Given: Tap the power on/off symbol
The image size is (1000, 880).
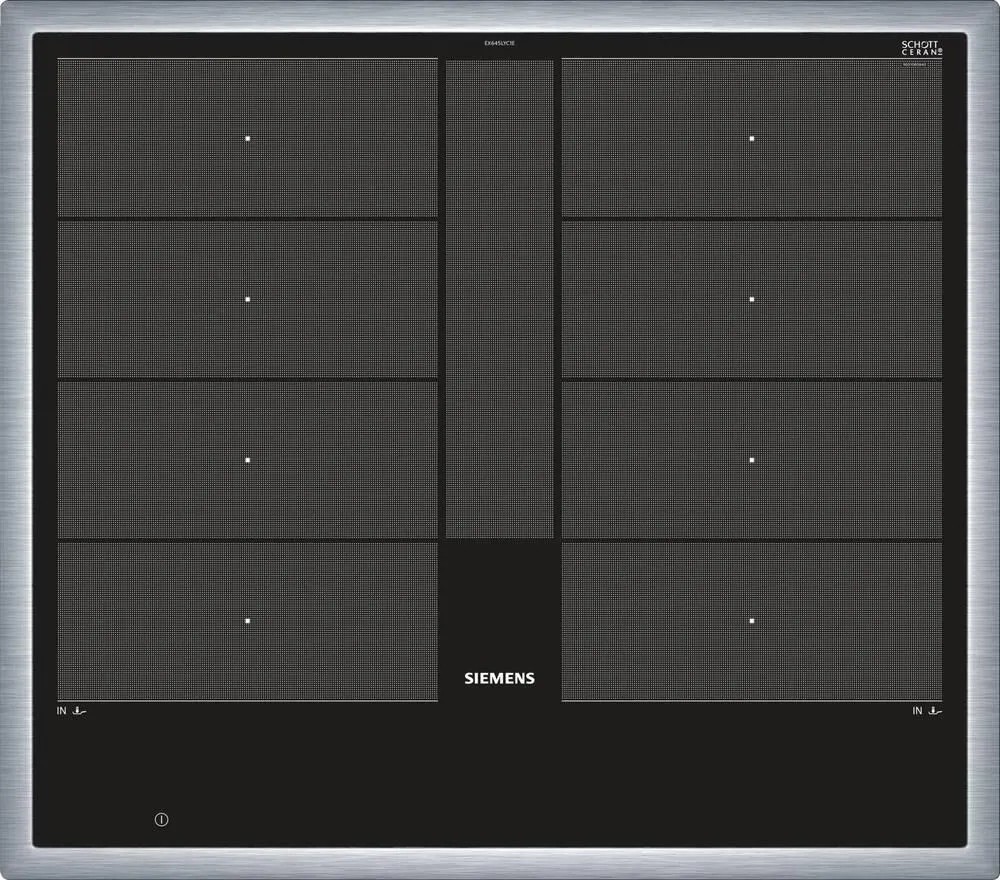Looking at the screenshot, I should pyautogui.click(x=161, y=819).
